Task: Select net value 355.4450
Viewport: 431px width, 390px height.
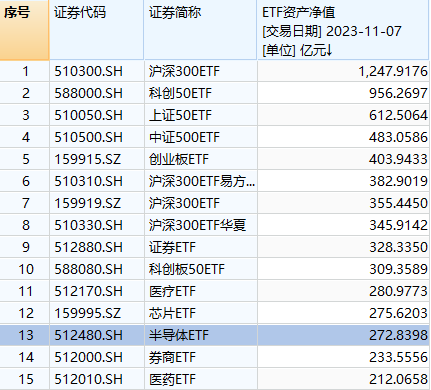Action: 343,203
